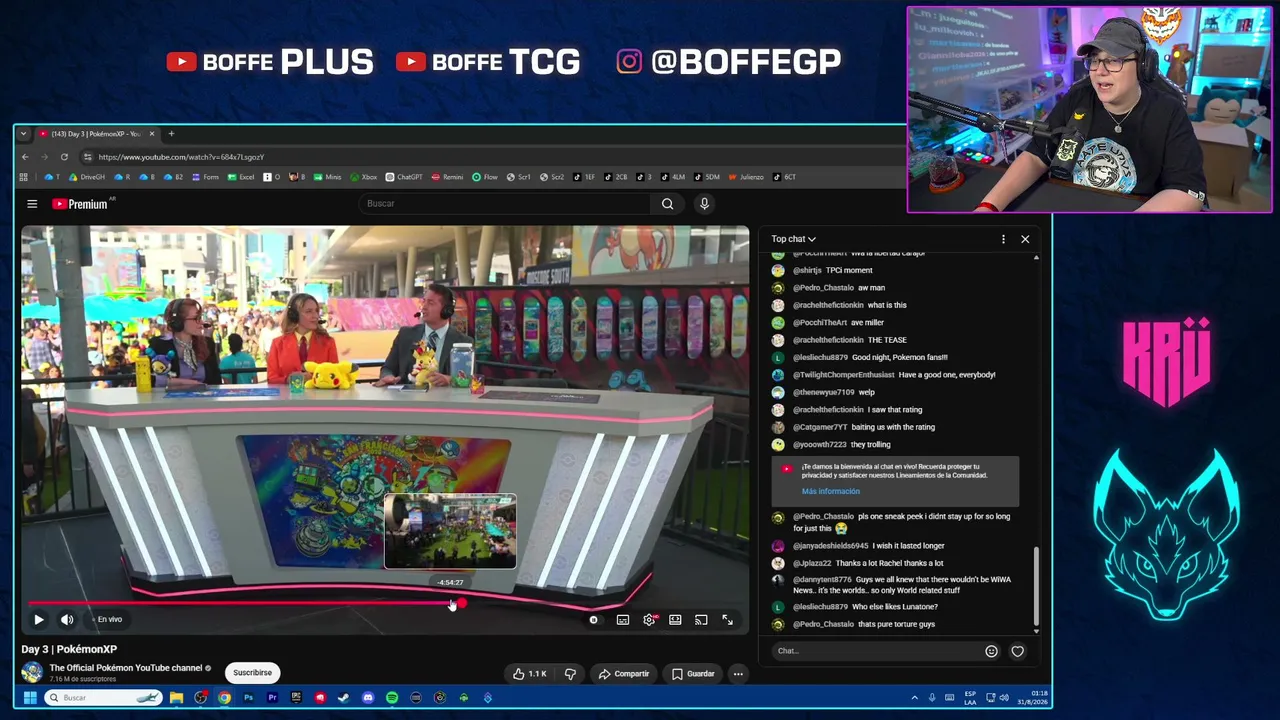The width and height of the screenshot is (1280, 720).
Task: Open Discord from the taskbar
Action: [368, 698]
